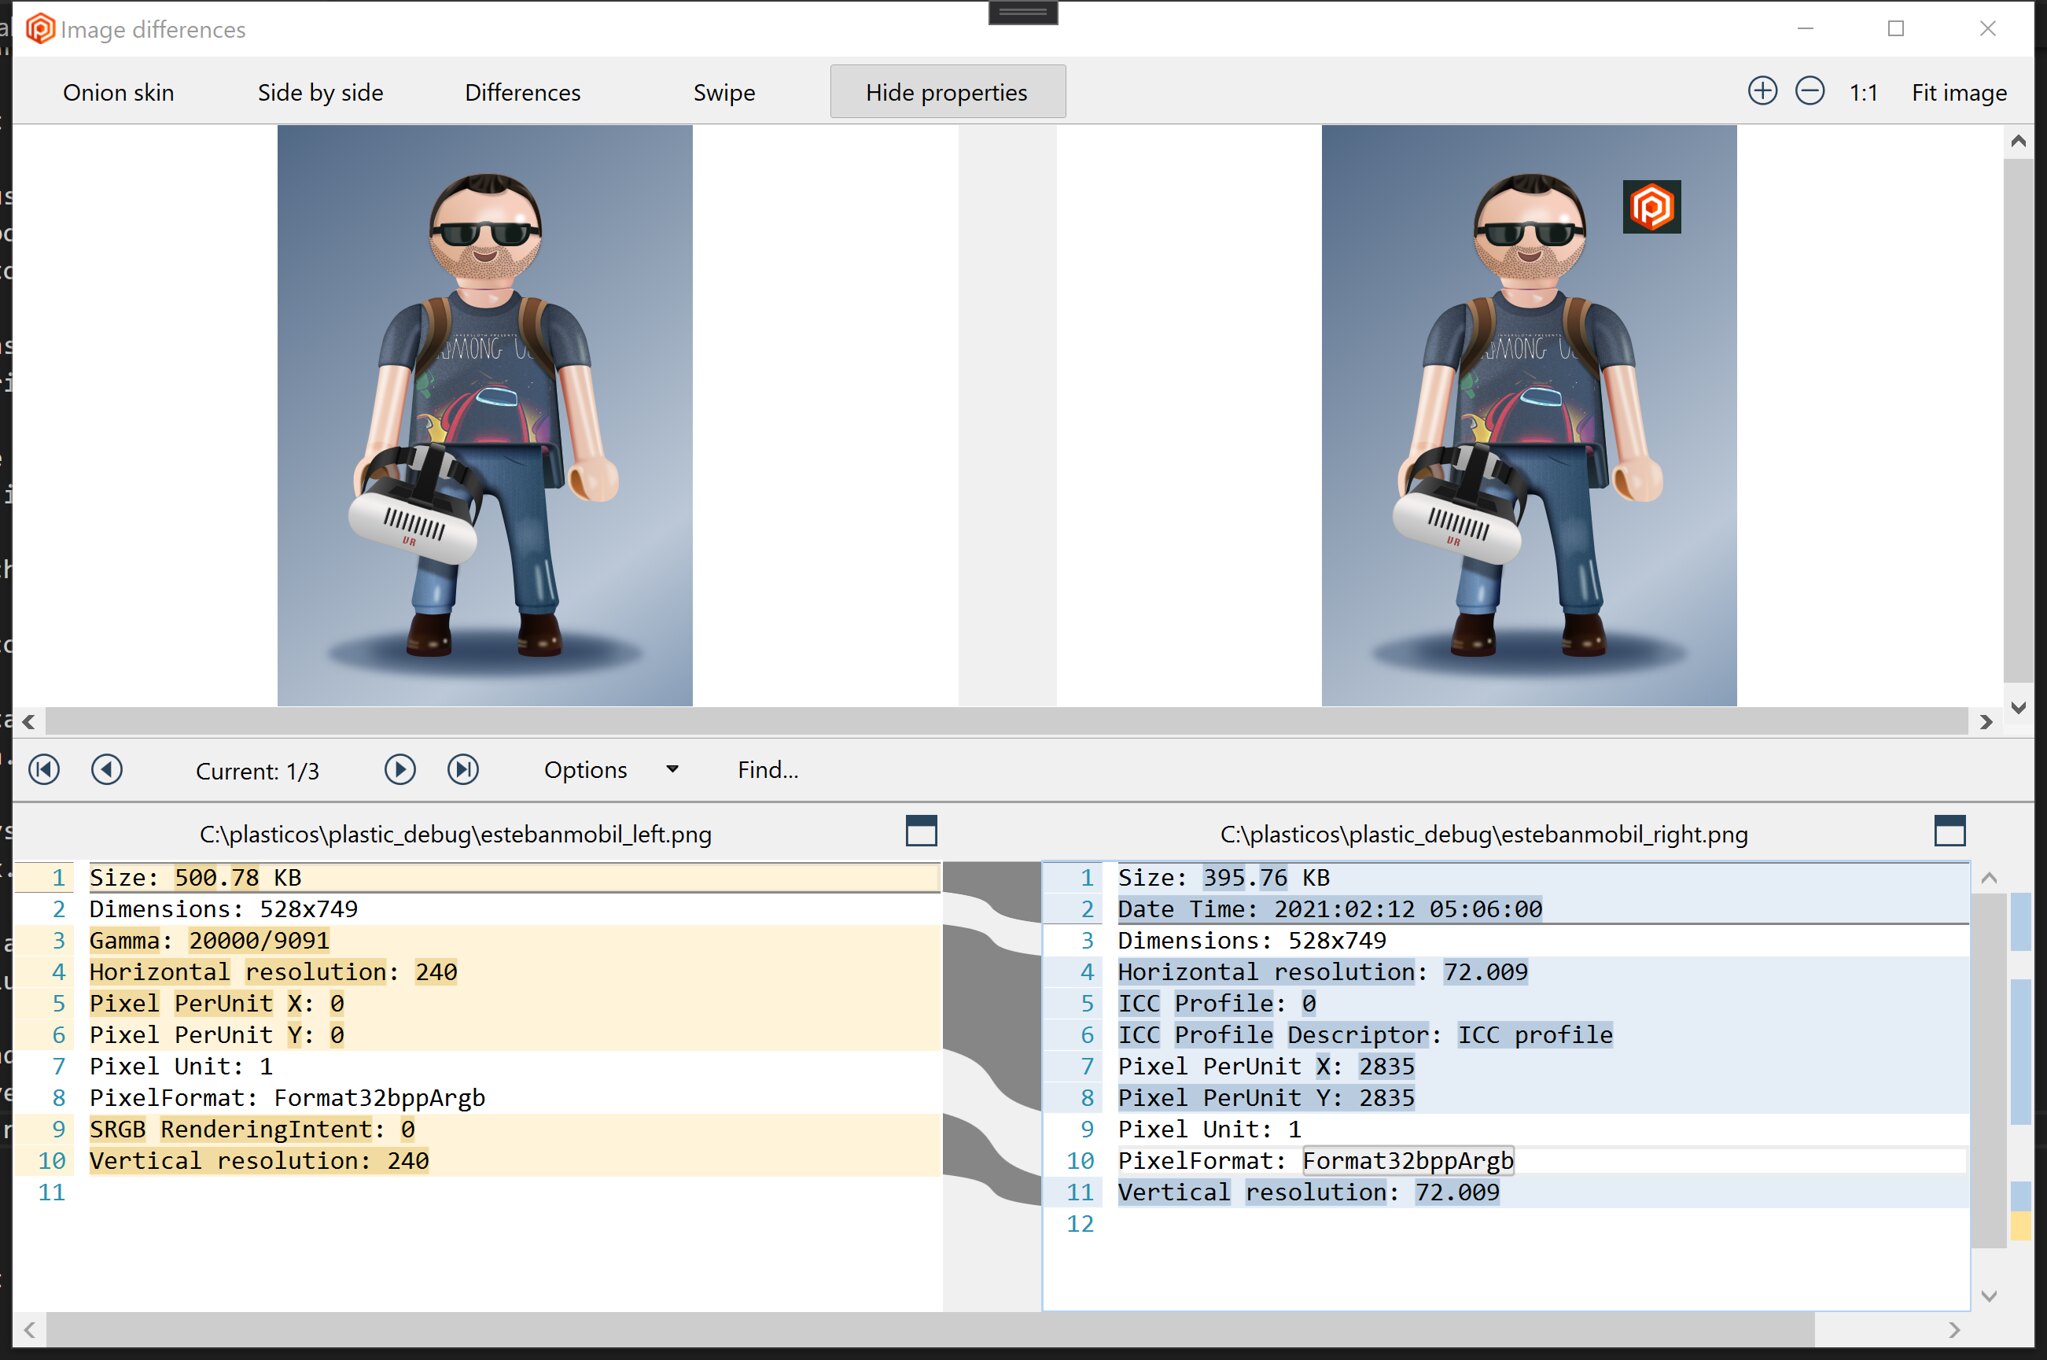Go to the next difference
Screen dimensions: 2047x1360
[400, 769]
